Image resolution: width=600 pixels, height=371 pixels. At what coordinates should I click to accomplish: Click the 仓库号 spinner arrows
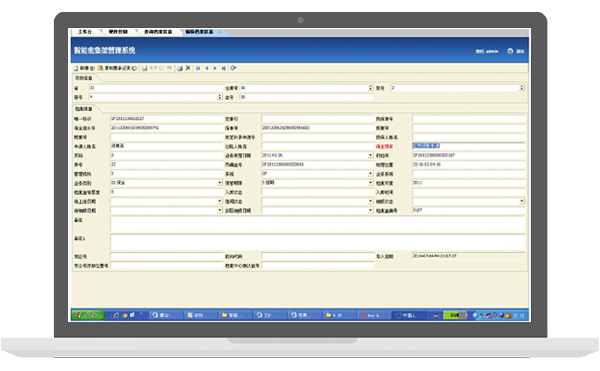coord(370,88)
